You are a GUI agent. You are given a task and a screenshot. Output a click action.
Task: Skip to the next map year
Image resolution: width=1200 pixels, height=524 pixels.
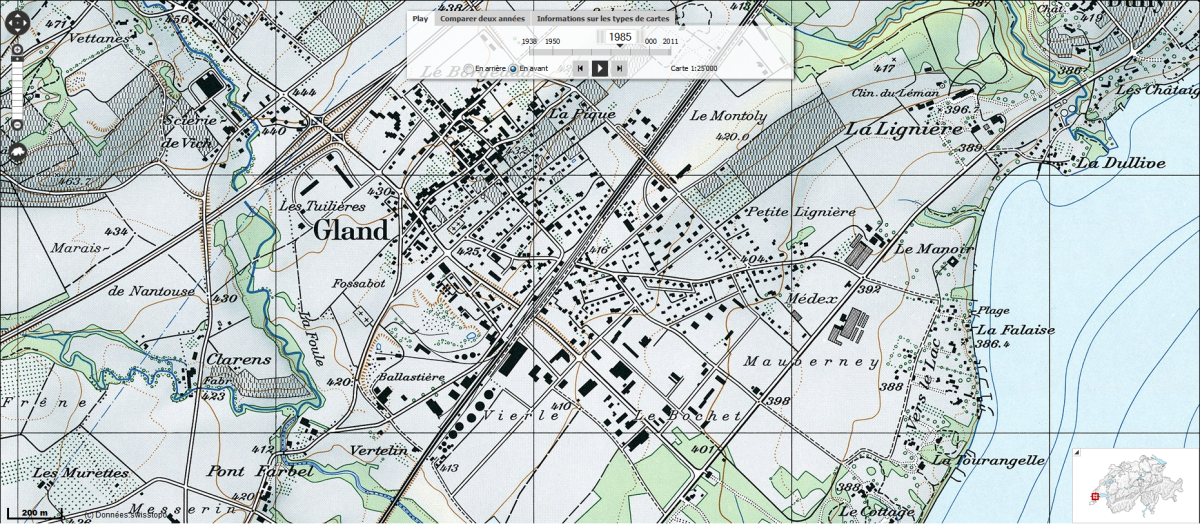pos(619,68)
